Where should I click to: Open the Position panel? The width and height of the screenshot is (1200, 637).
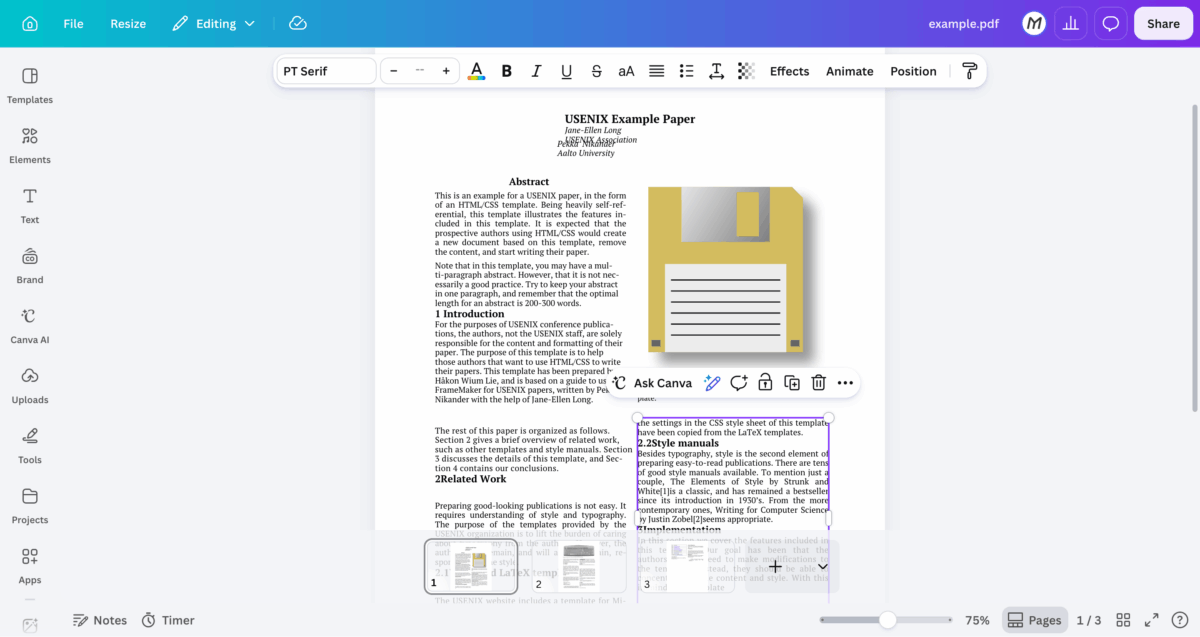(913, 71)
